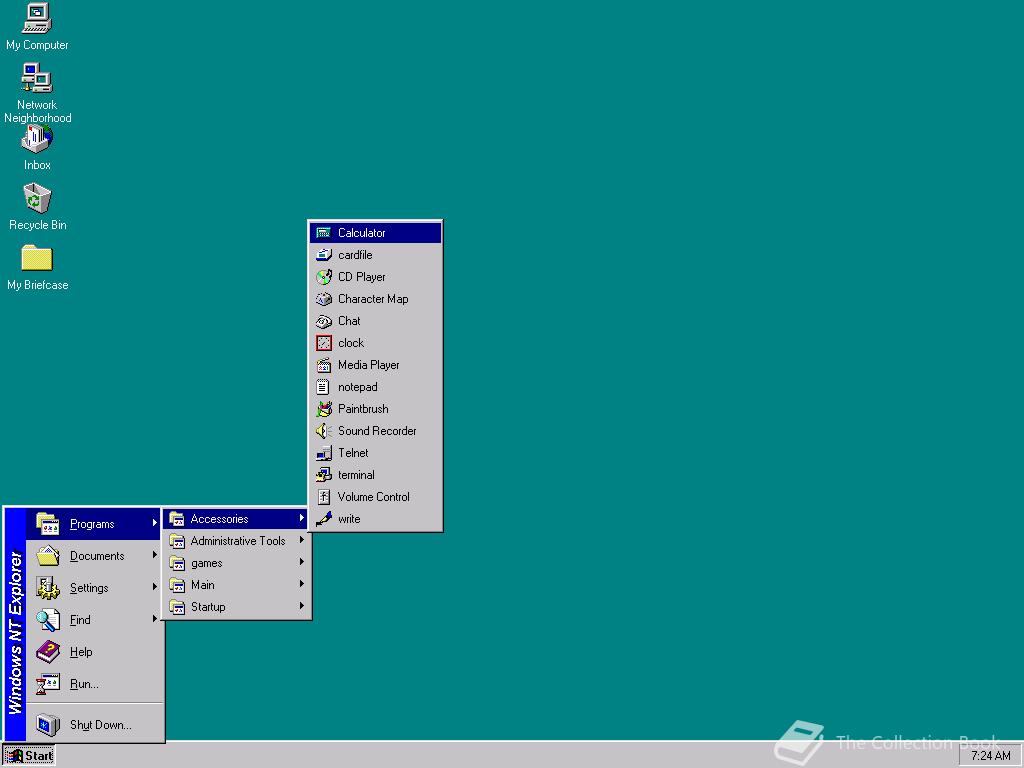Viewport: 1024px width, 768px height.
Task: Launch Character Map from its label
Action: (x=373, y=299)
